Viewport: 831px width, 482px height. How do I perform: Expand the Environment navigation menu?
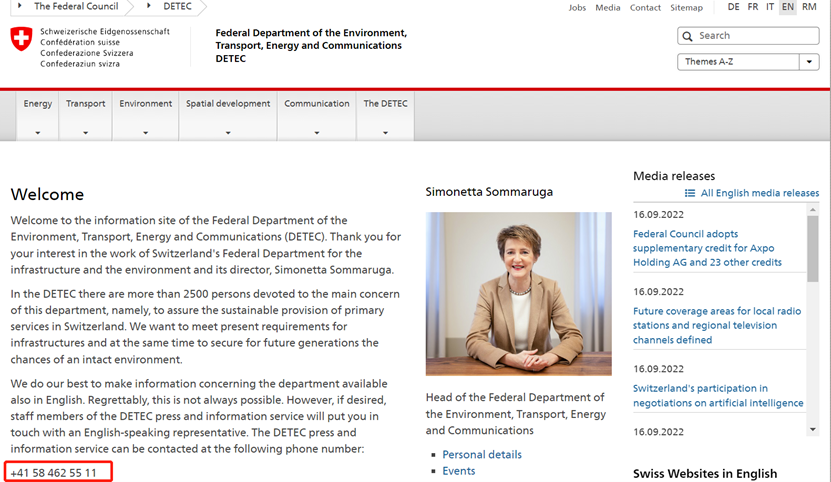pyautogui.click(x=145, y=116)
